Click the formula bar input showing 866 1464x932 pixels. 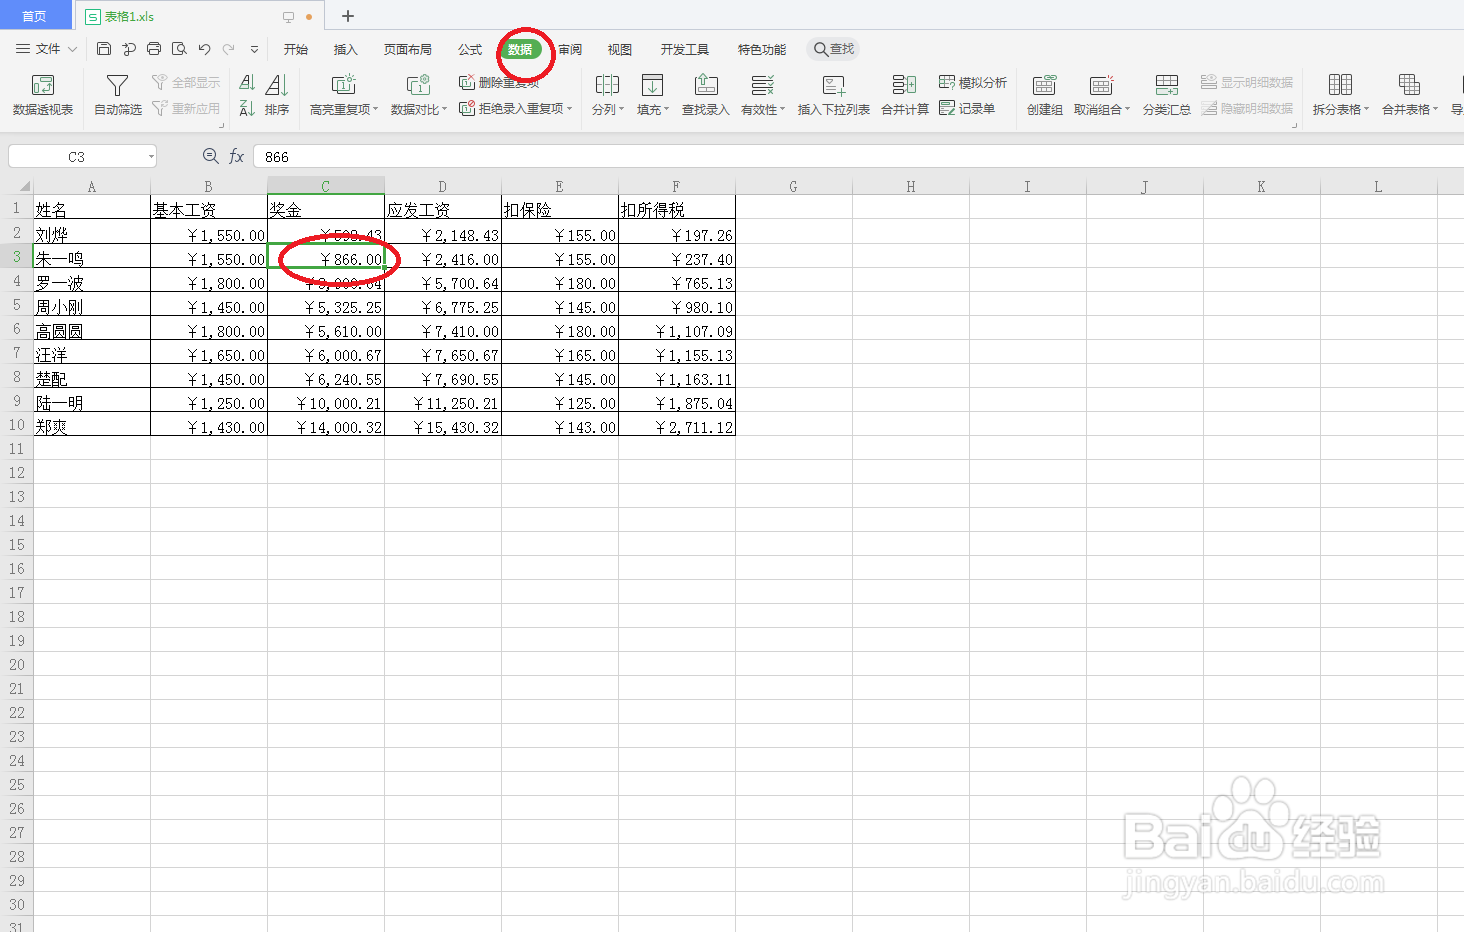pyautogui.click(x=858, y=157)
